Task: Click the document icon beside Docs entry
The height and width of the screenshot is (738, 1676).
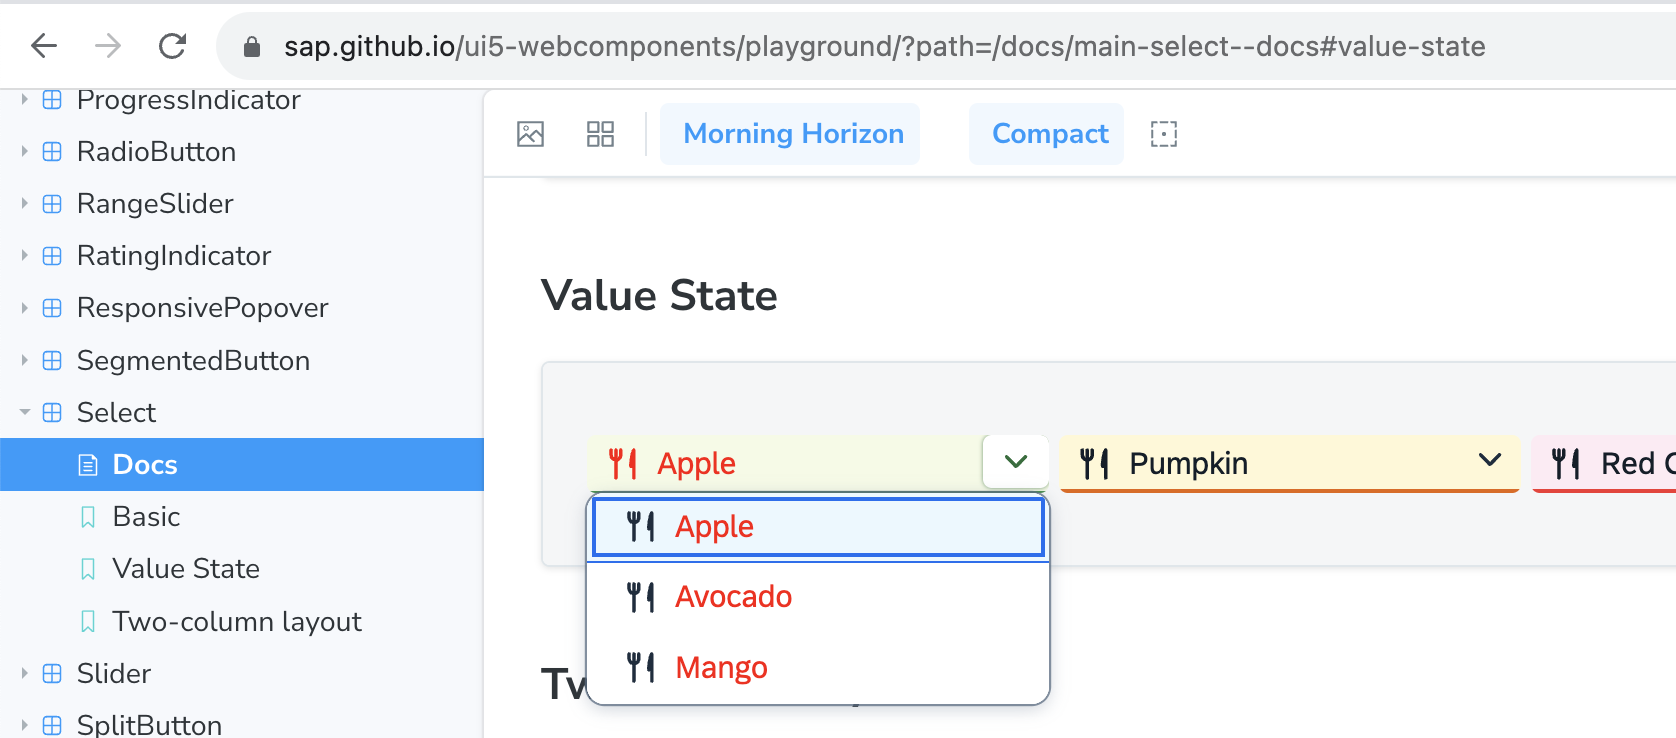Action: point(88,464)
